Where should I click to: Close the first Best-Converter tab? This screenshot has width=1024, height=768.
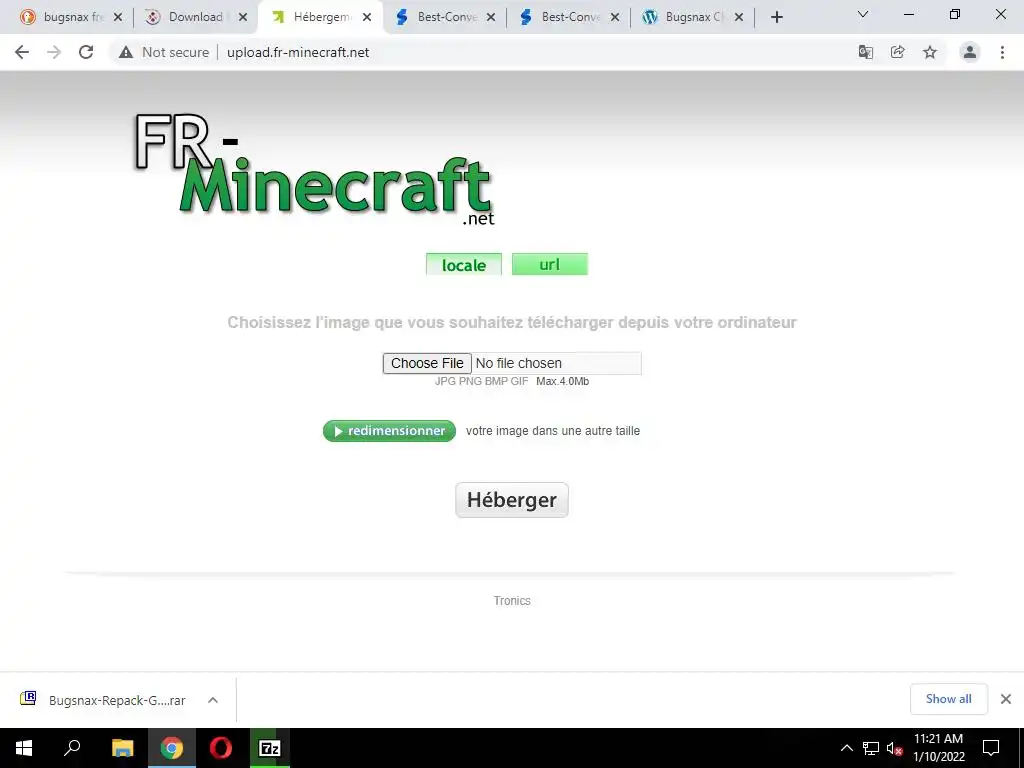point(491,18)
